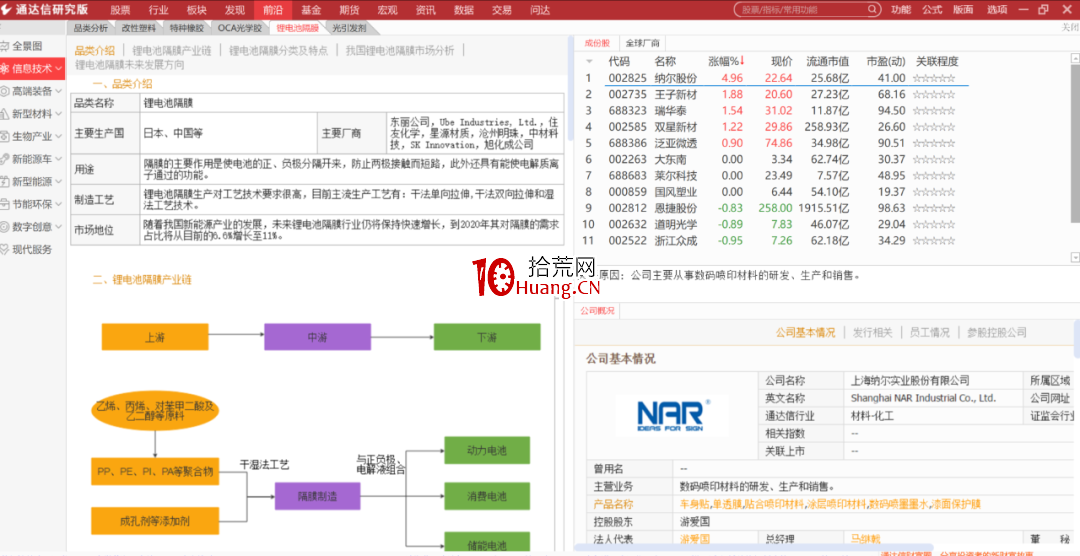
Task: Expand the 信息技术 sidebar category
Action: click(59, 69)
